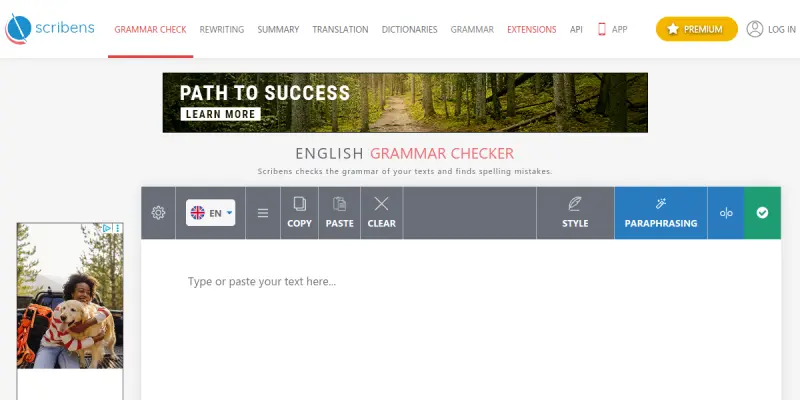Click the Premium button
The width and height of the screenshot is (800, 400).
(x=696, y=29)
